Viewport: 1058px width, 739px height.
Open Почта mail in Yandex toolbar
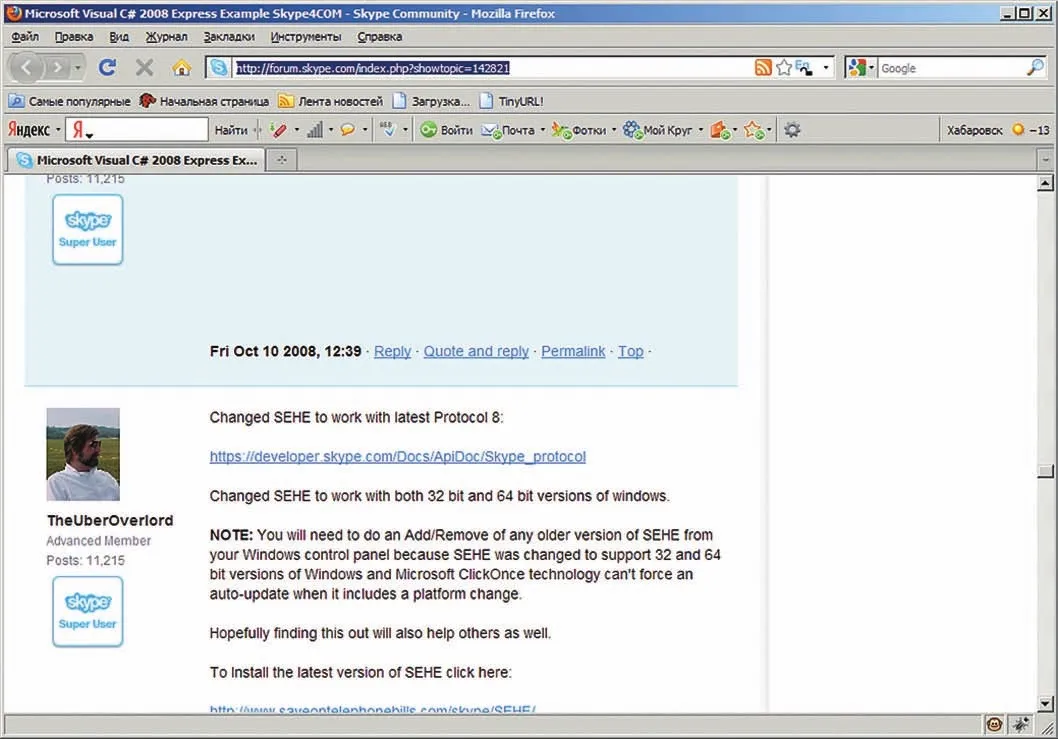point(507,130)
